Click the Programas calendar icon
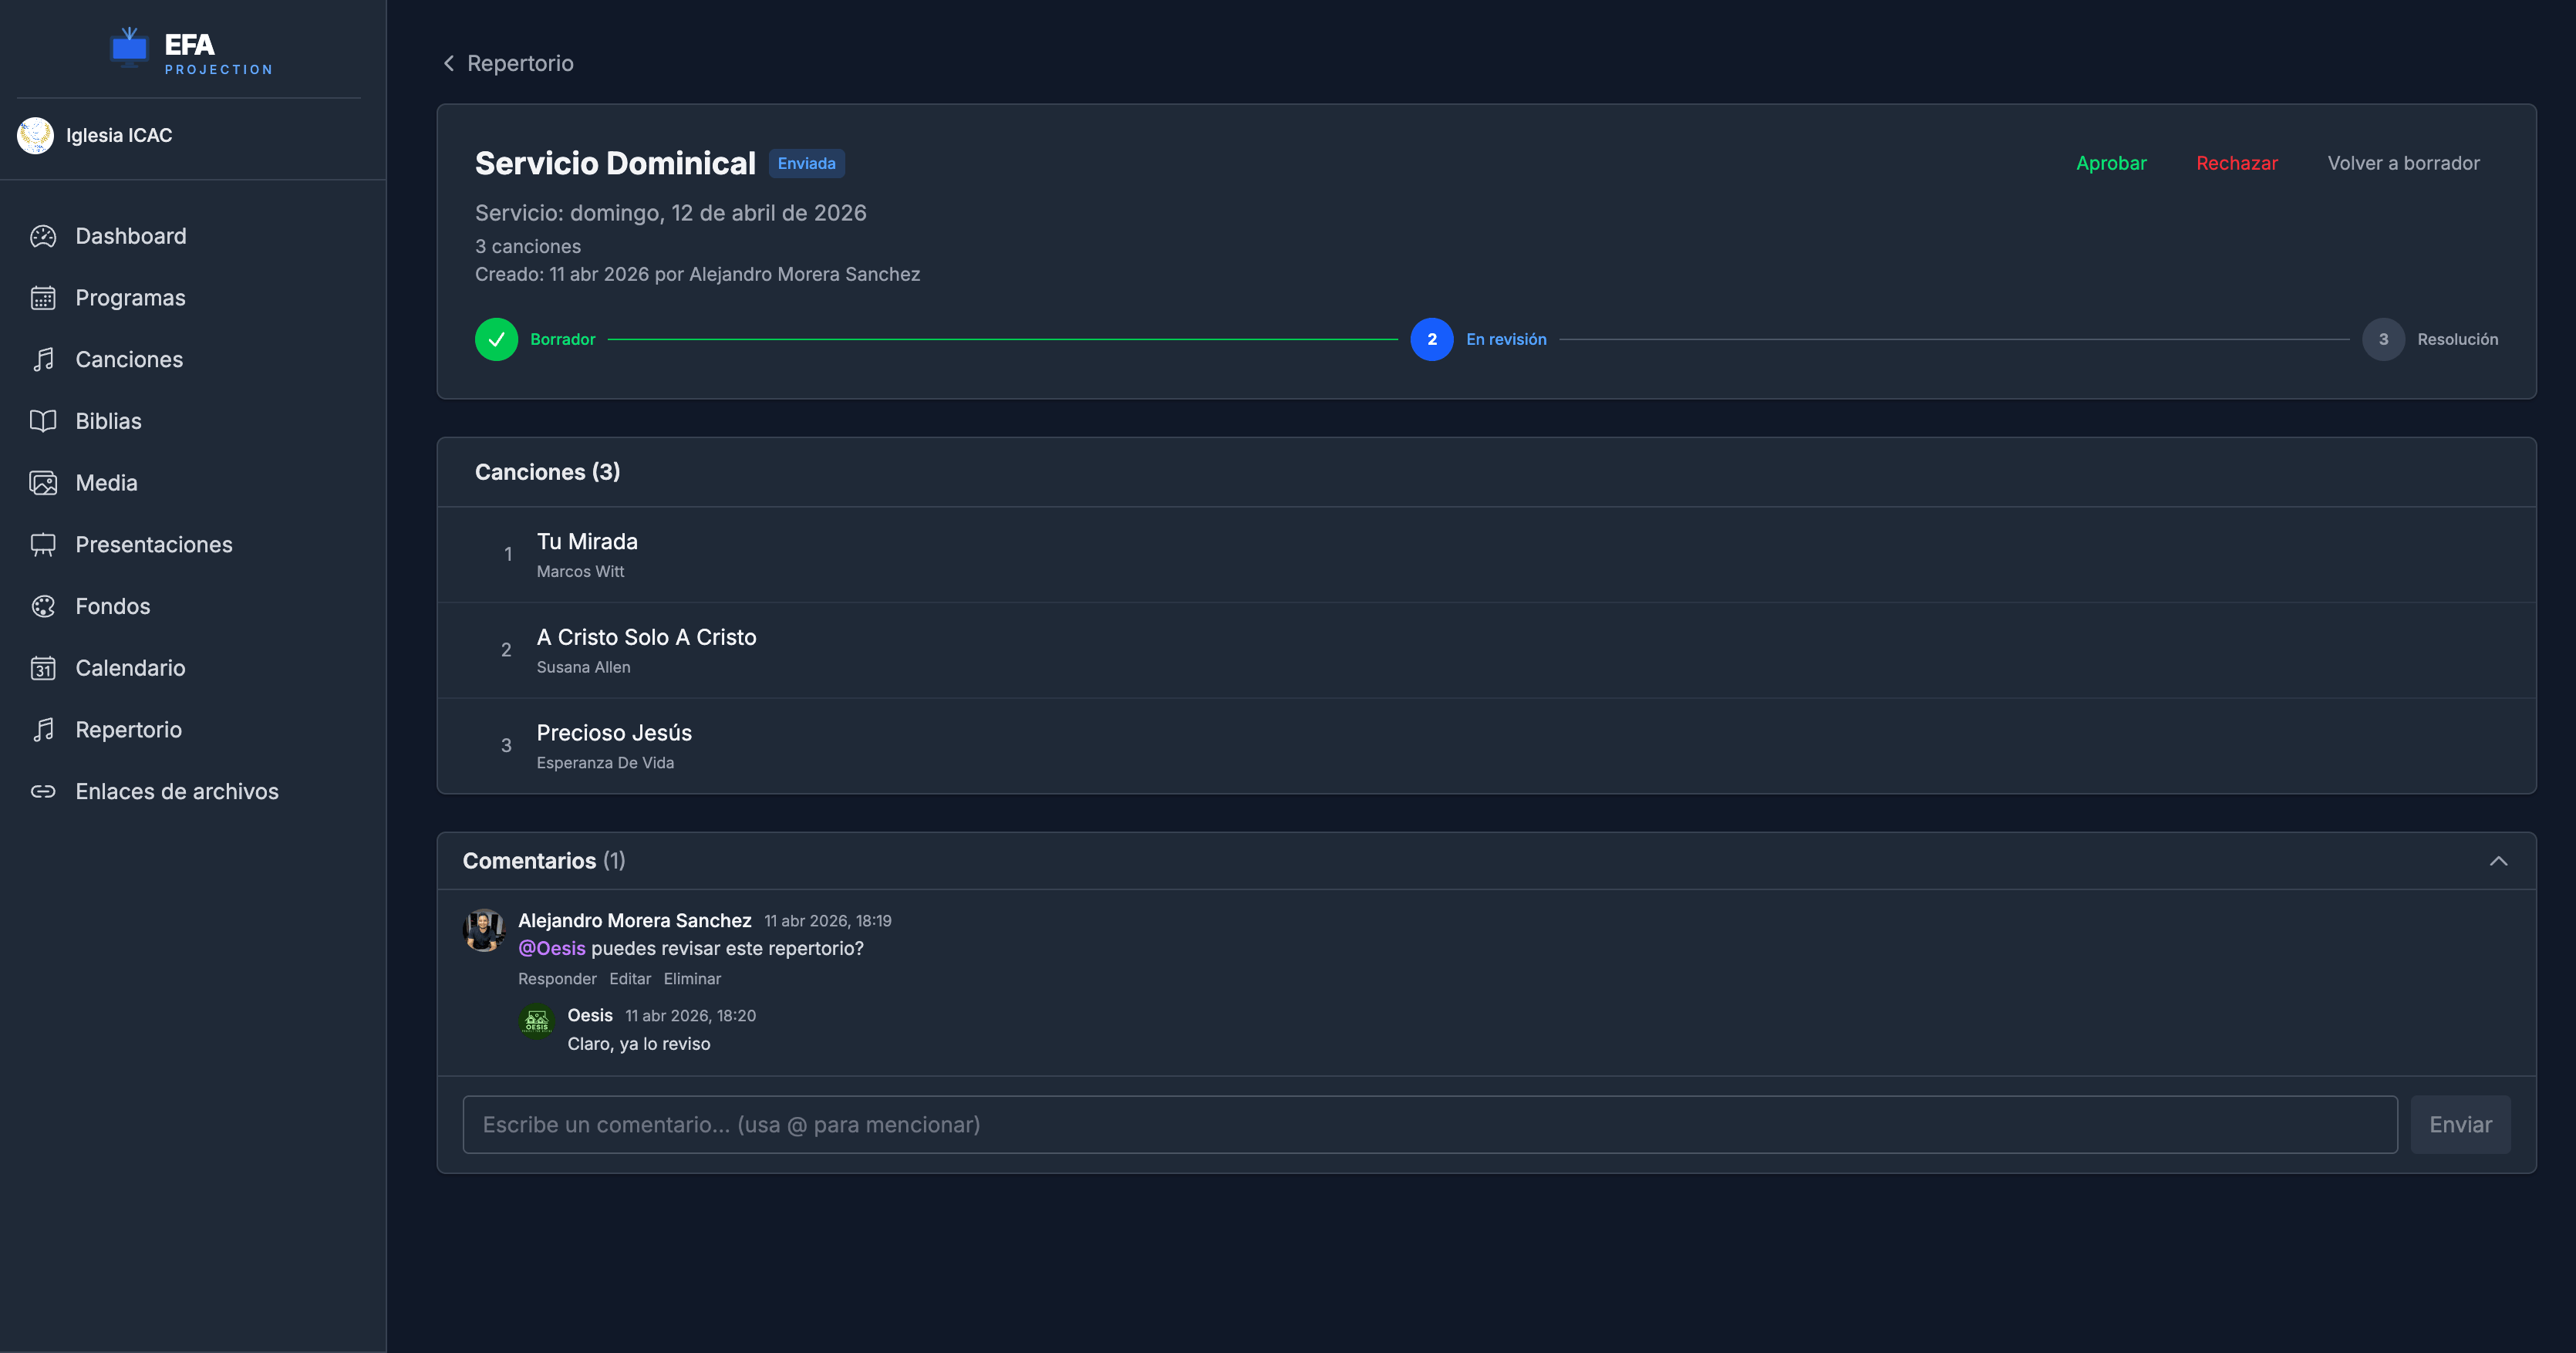The height and width of the screenshot is (1353, 2576). 43,298
